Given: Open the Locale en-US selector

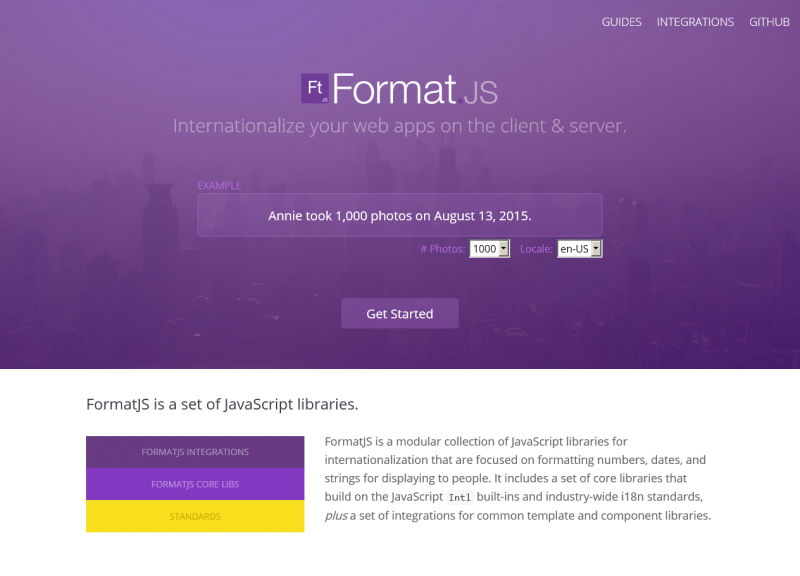Looking at the screenshot, I should (x=580, y=249).
